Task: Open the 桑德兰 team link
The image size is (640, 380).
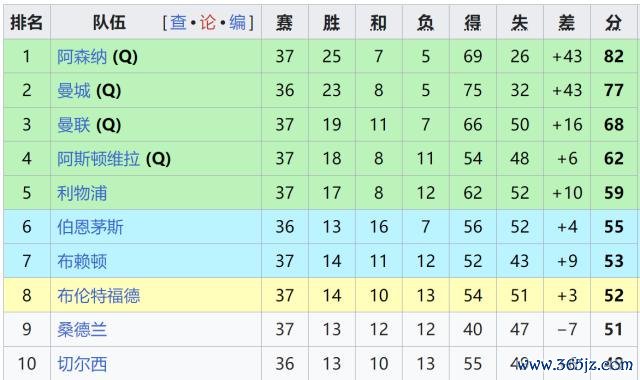Action: coord(82,329)
